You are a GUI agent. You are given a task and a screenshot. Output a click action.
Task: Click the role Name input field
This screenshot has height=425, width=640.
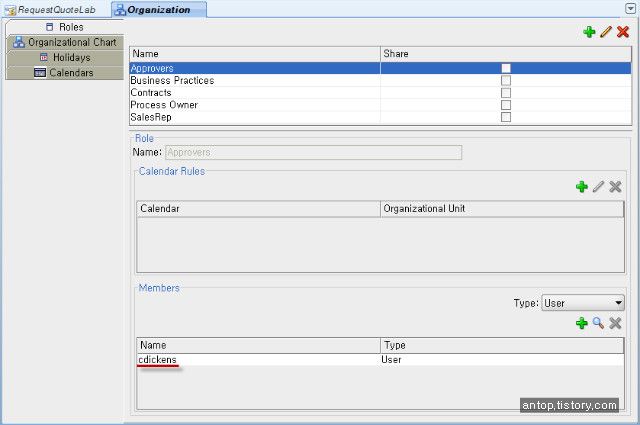(313, 152)
